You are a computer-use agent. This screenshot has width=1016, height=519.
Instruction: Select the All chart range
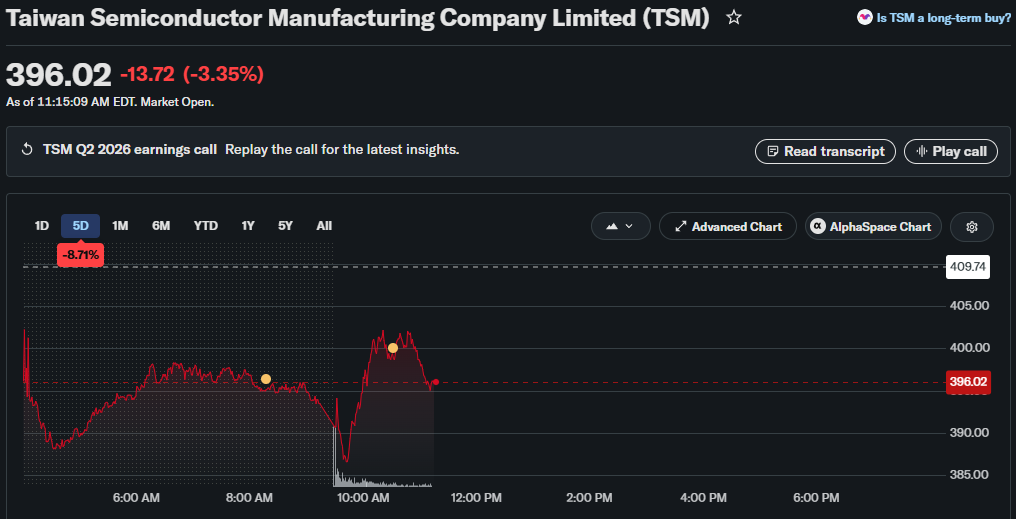click(x=324, y=226)
